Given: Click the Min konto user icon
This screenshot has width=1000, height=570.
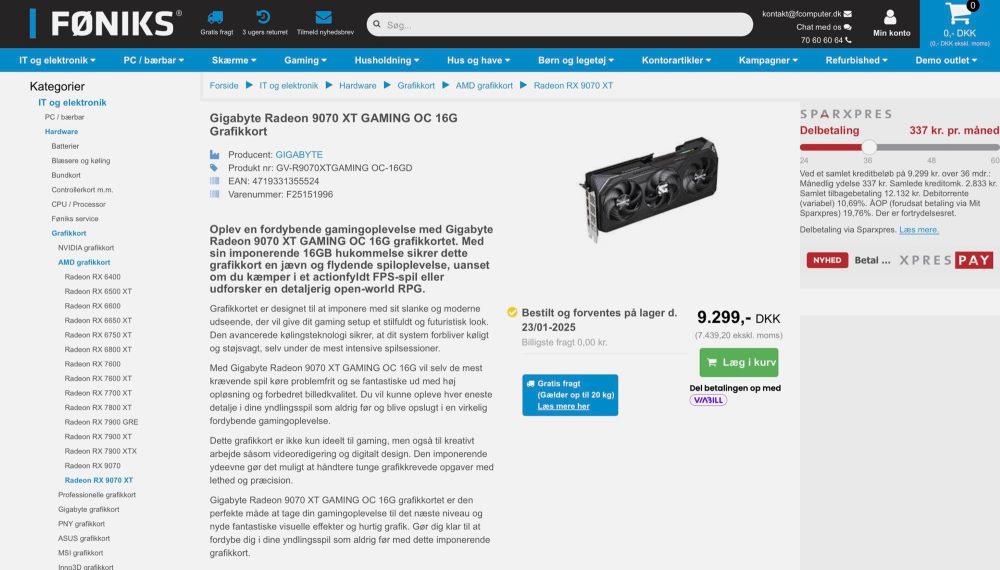Looking at the screenshot, I should coord(890,17).
